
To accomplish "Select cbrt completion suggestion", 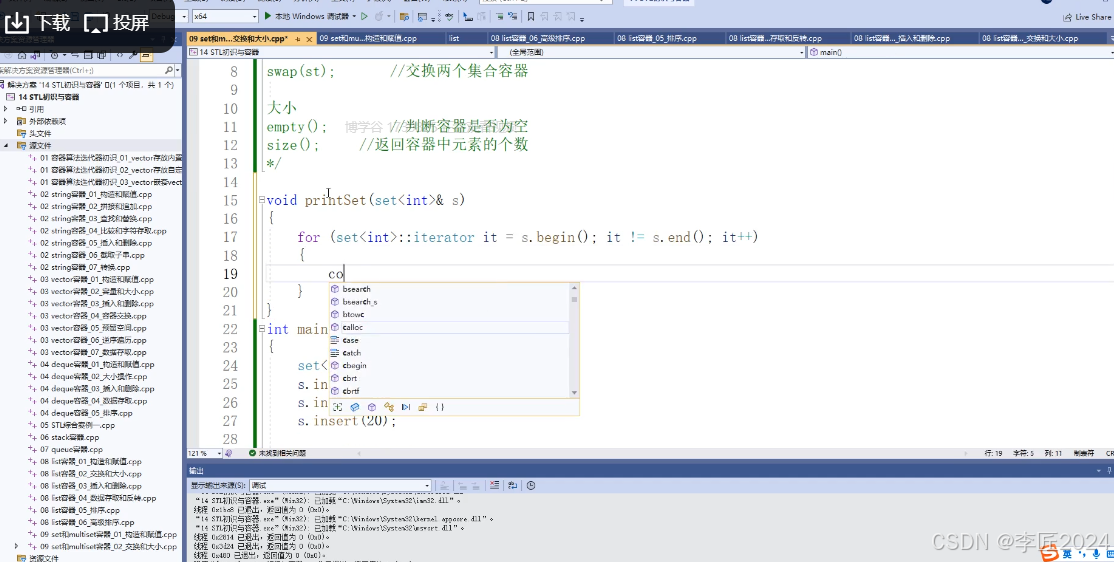I will click(449, 379).
